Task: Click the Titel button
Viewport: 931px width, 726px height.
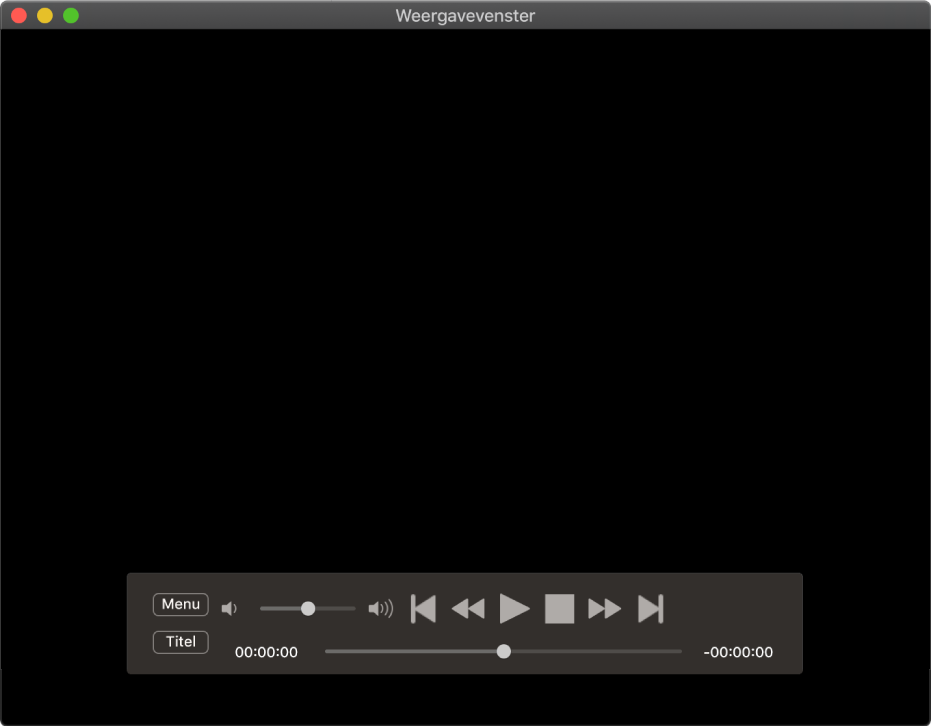Action: (x=180, y=642)
